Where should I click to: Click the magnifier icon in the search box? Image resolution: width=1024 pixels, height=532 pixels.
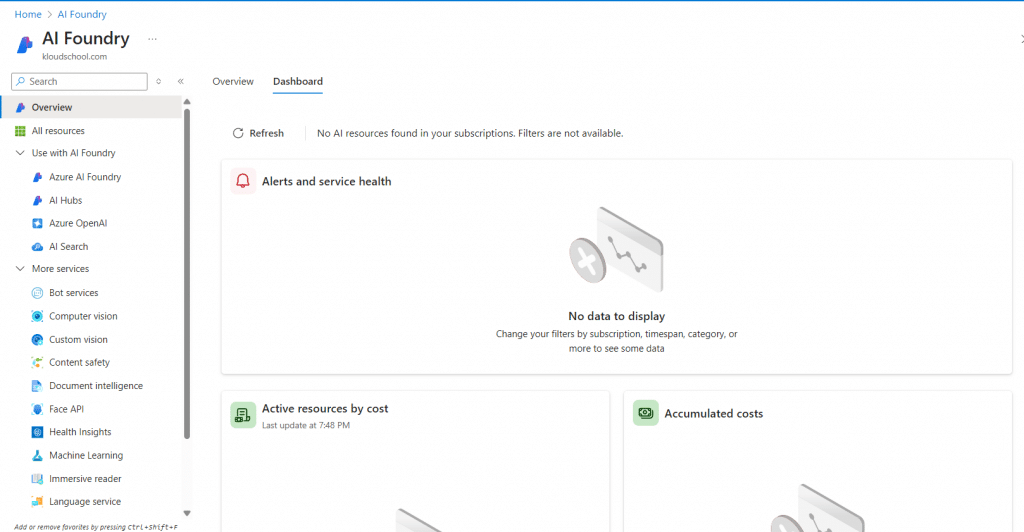pos(21,82)
